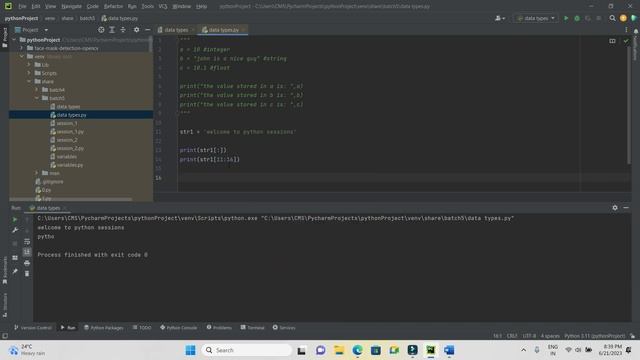
Task: Click the Windows Start button
Action: [190, 350]
